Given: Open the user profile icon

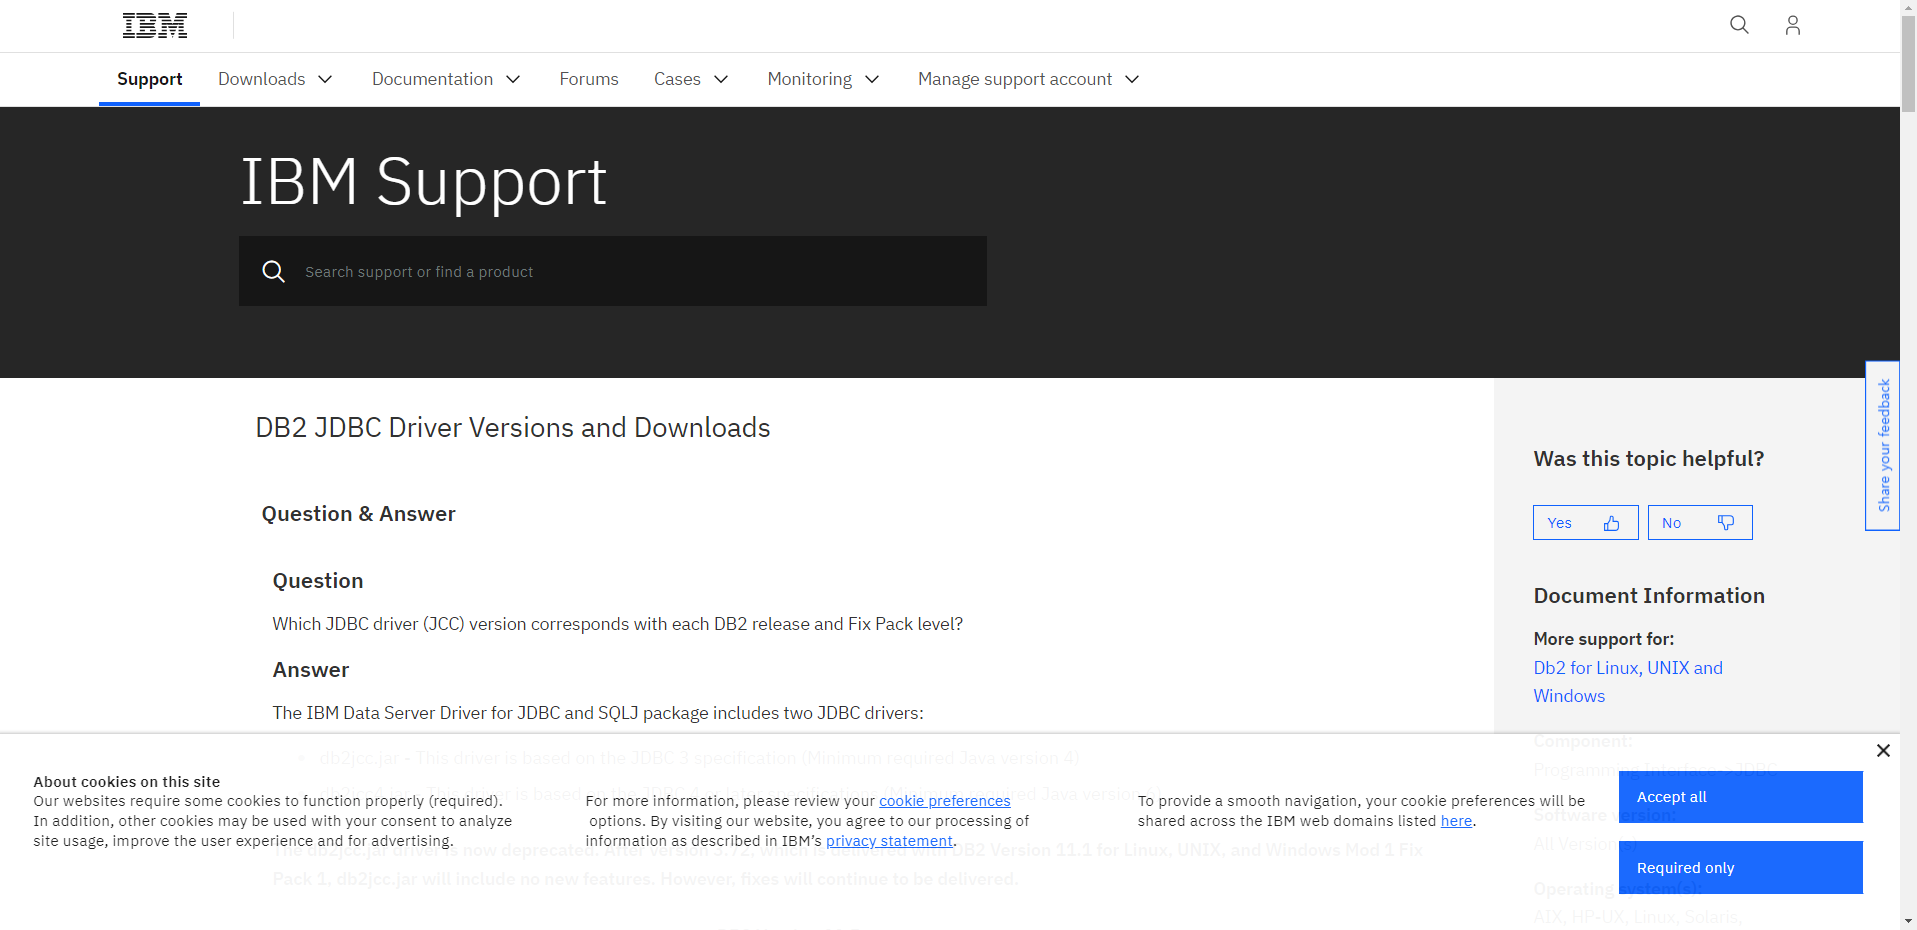Looking at the screenshot, I should 1792,25.
